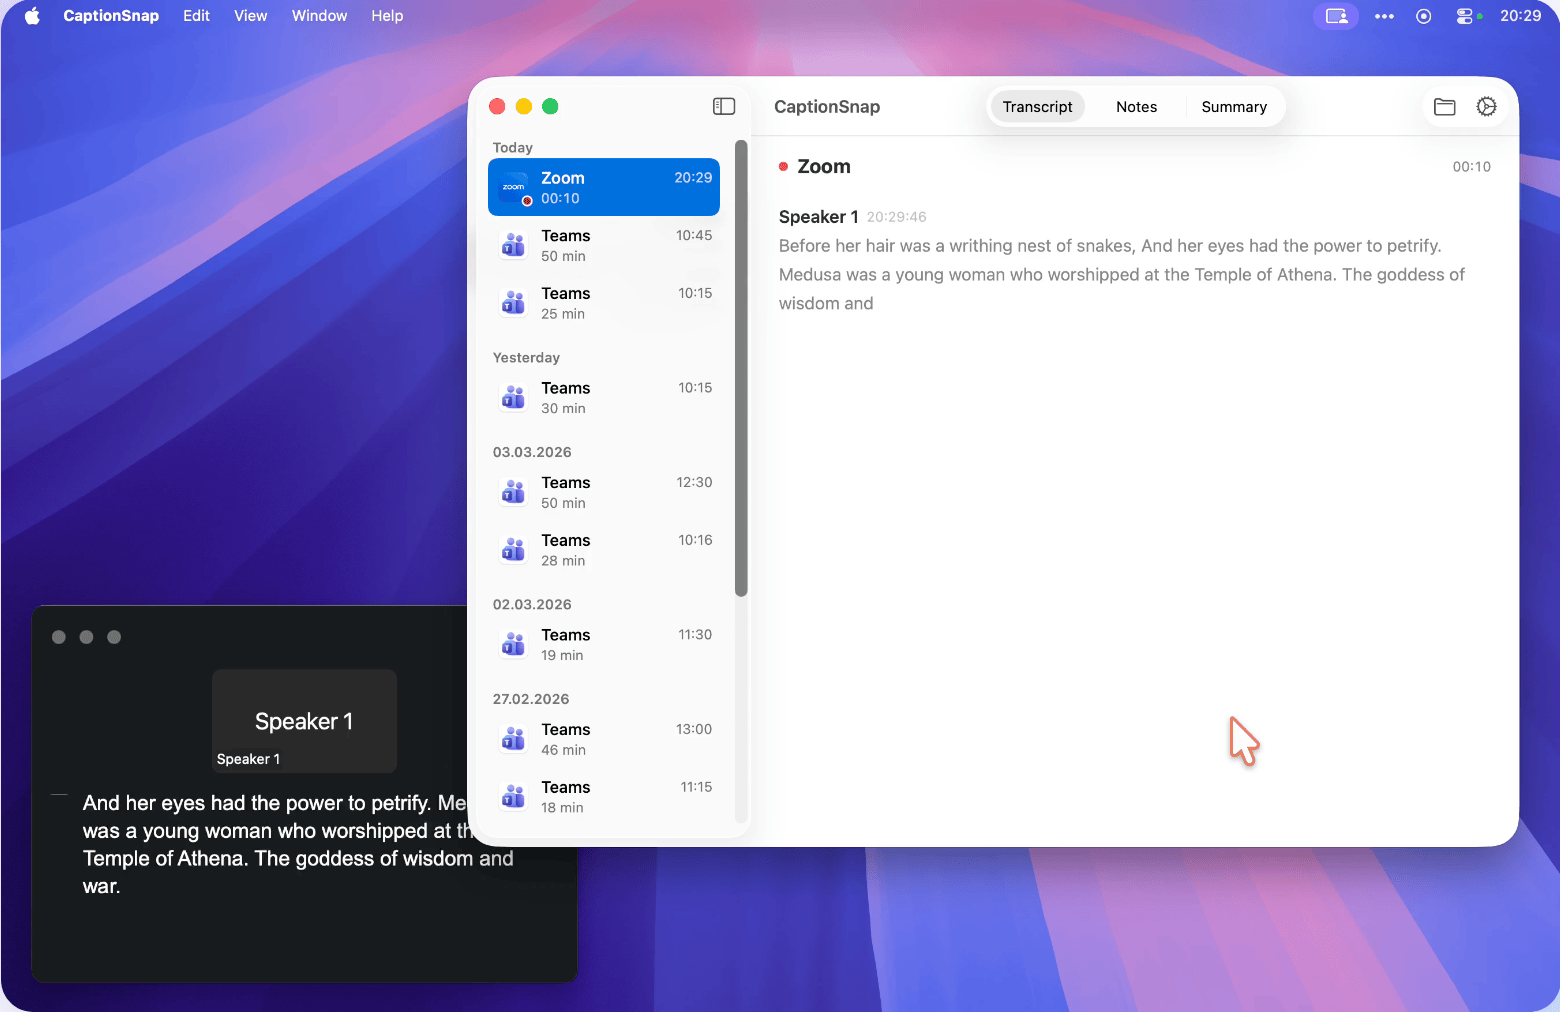Screen dimensions: 1560x1012
Task: Click the circular record menu bar icon
Action: 1424,16
